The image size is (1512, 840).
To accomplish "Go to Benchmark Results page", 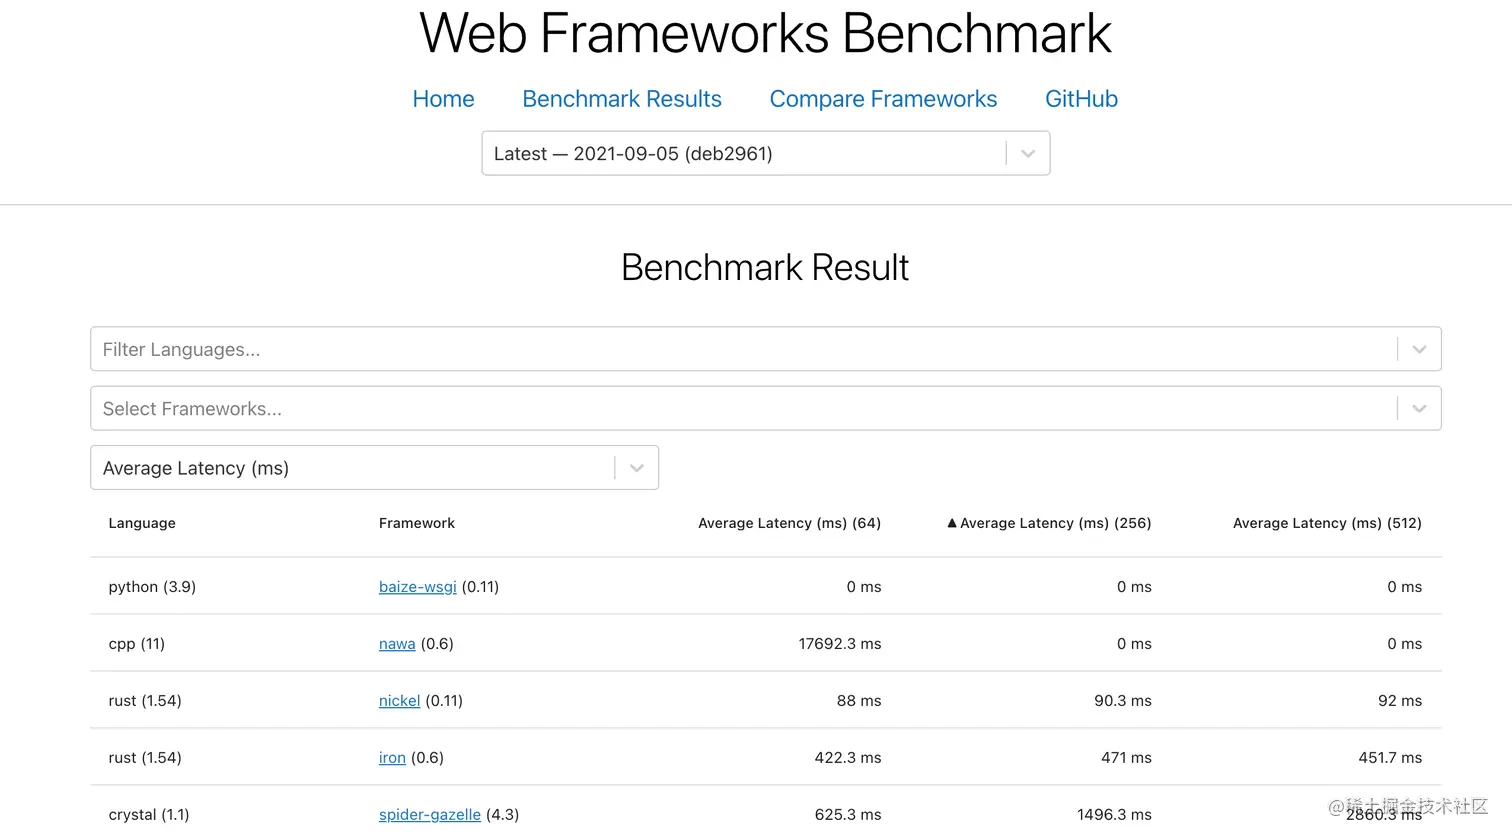I will 622,99.
